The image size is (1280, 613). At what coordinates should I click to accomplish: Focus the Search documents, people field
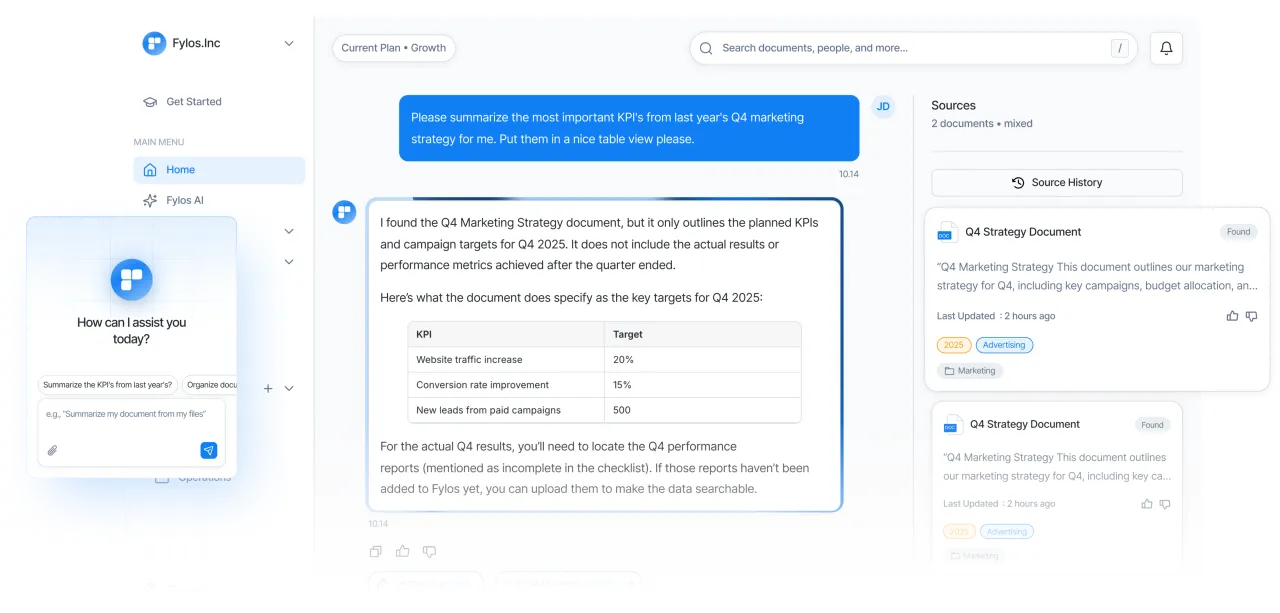click(913, 48)
